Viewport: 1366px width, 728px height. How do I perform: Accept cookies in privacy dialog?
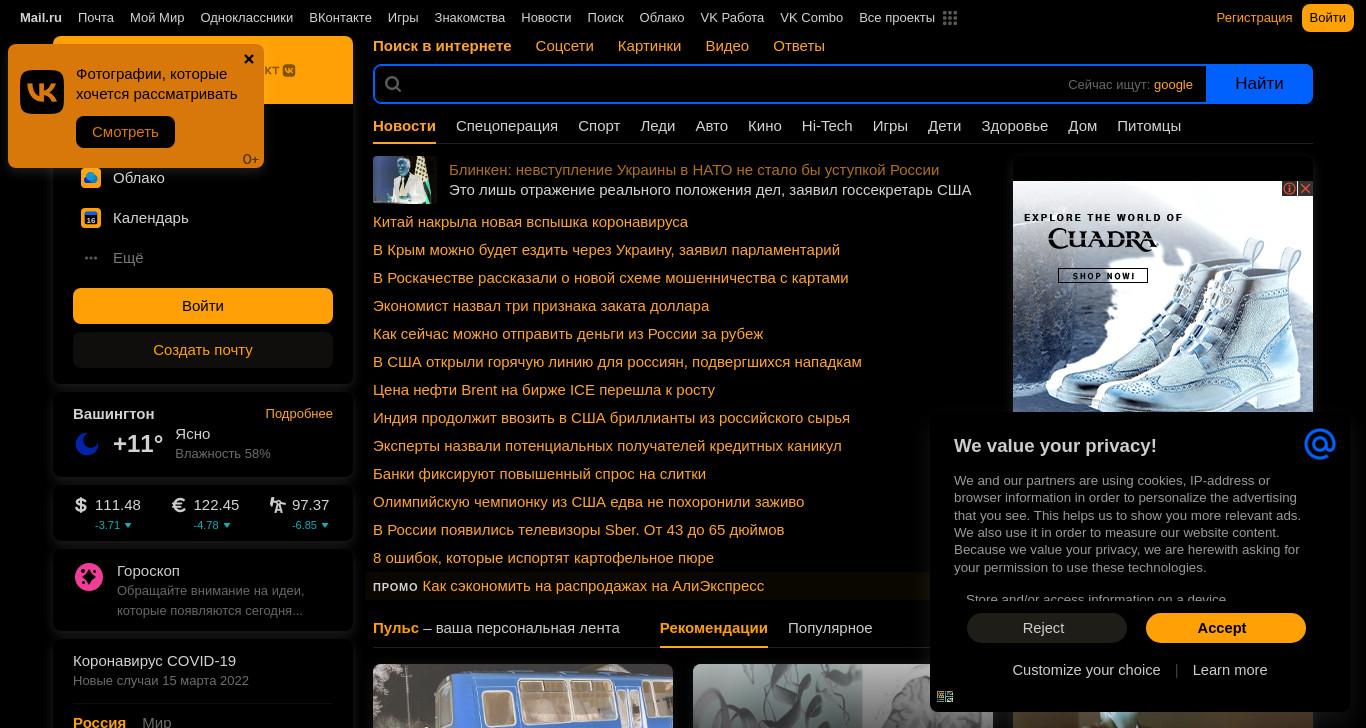pos(1226,628)
